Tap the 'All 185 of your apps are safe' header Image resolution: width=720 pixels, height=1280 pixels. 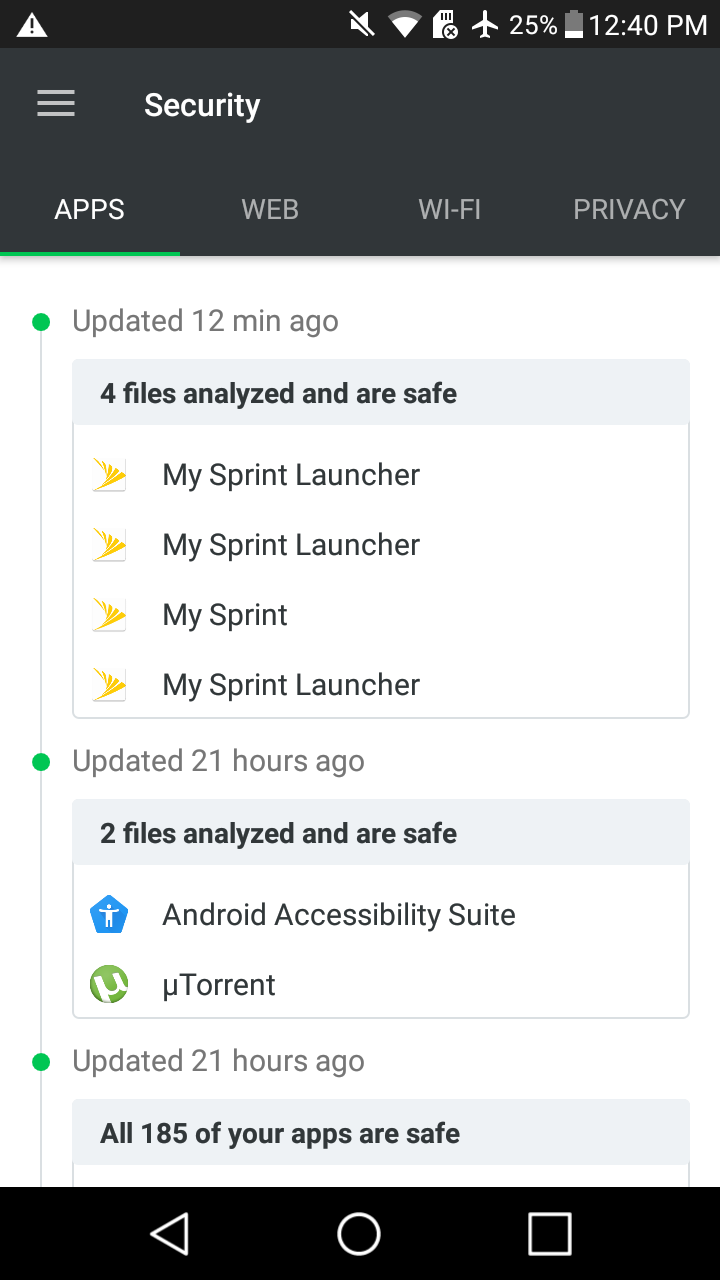[x=381, y=1133]
